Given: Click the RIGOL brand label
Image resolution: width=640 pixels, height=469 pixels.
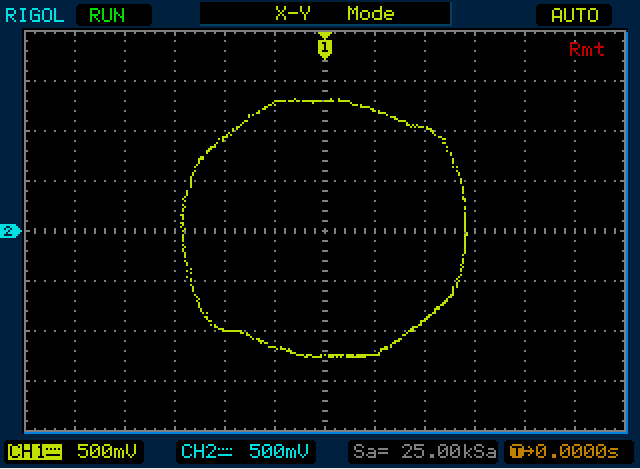Looking at the screenshot, I should (x=34, y=16).
